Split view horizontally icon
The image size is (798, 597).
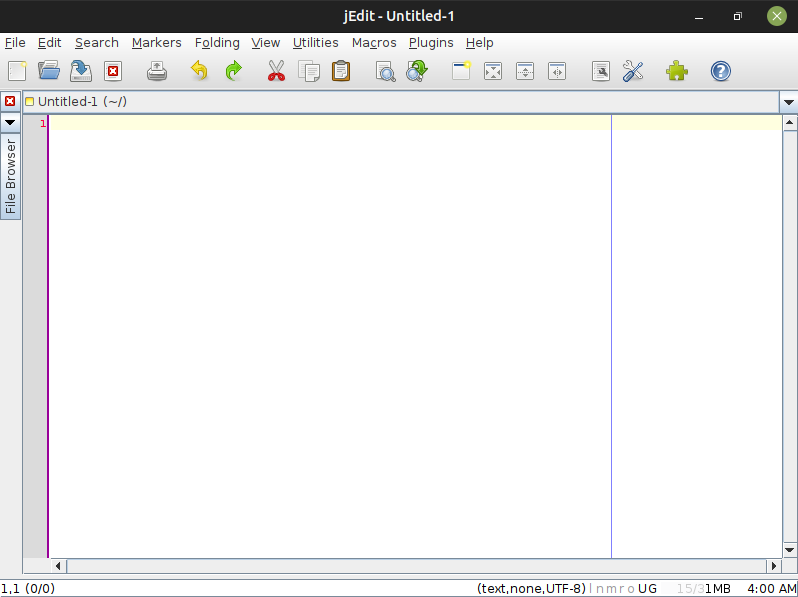click(x=525, y=71)
